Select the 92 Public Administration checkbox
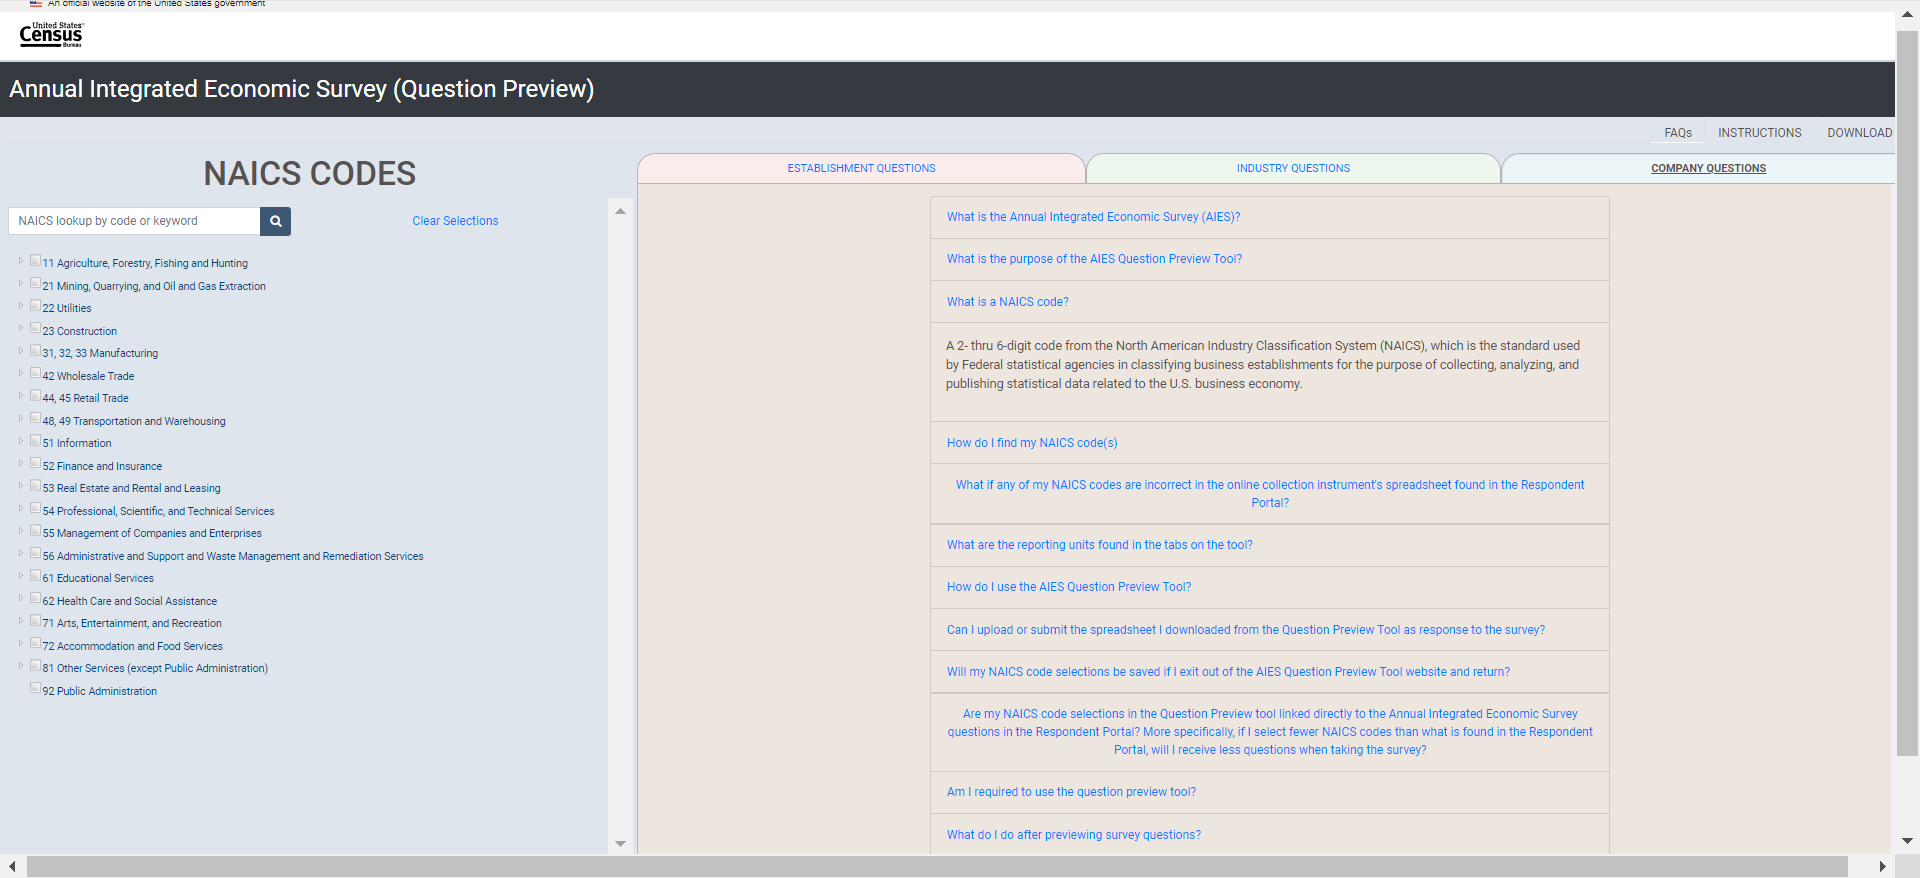Screen dimensions: 1920x878 click(36, 689)
